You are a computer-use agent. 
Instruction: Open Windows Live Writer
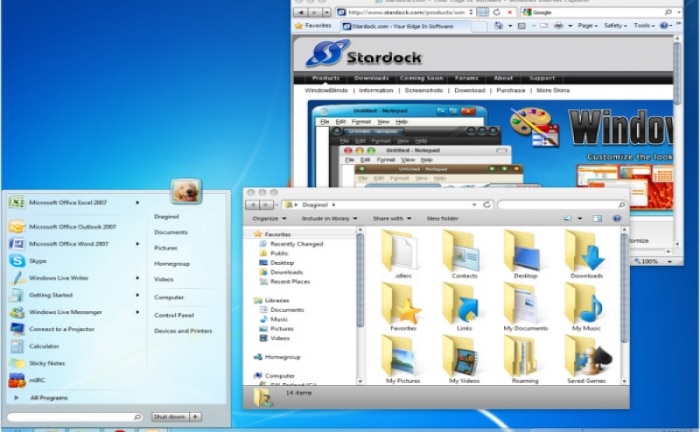(49, 278)
